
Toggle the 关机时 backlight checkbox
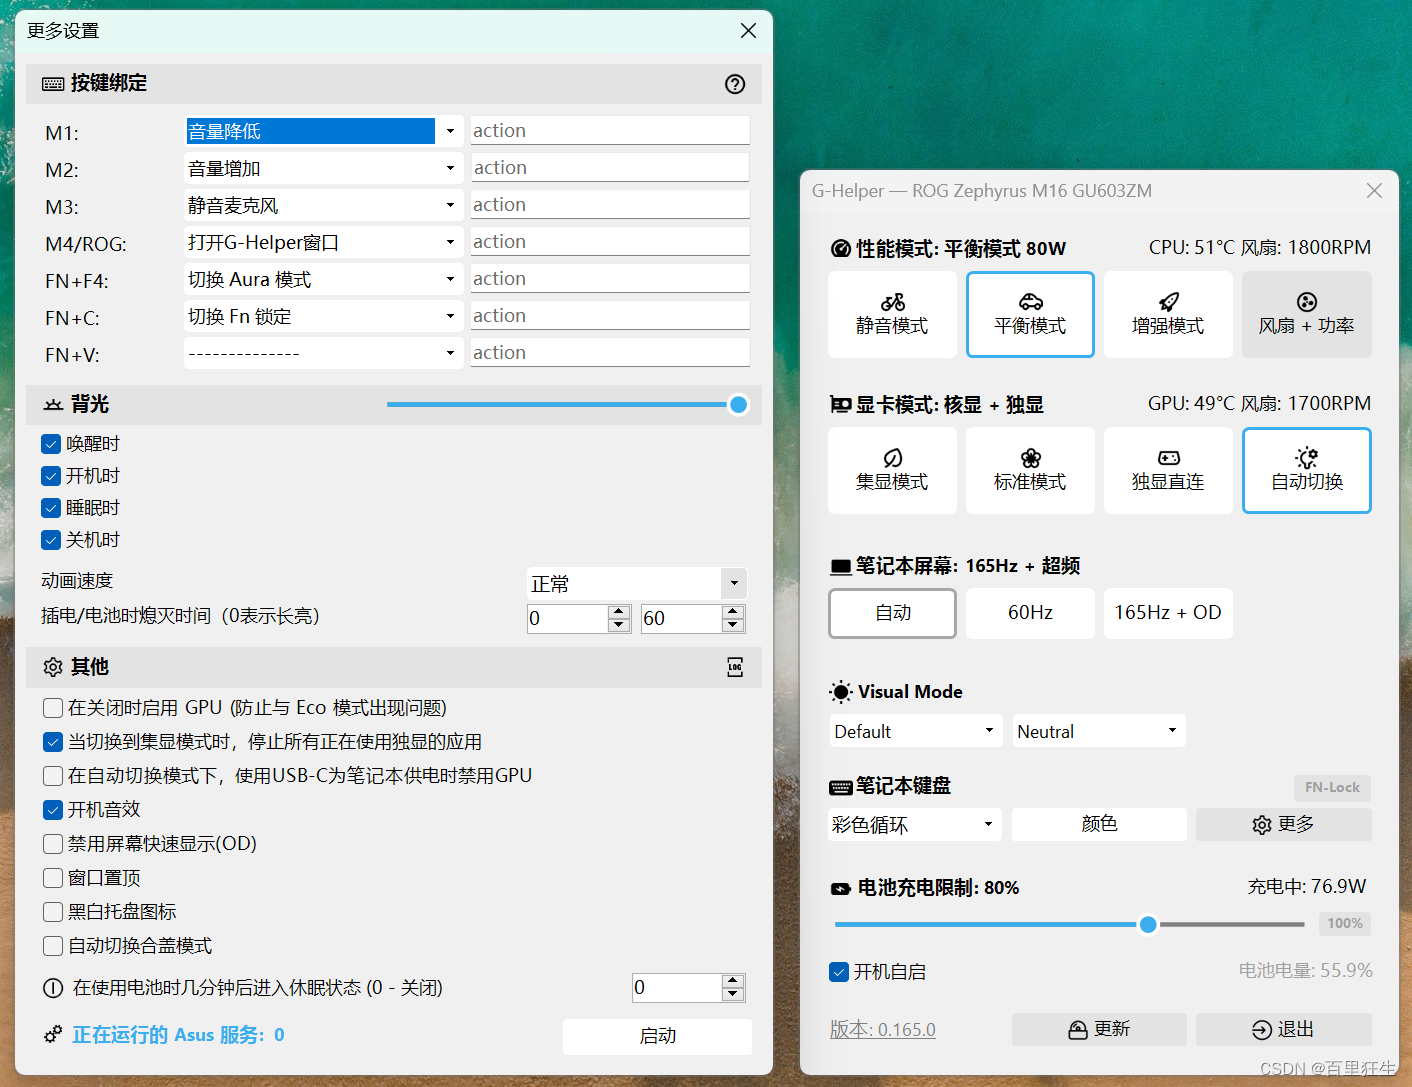51,540
